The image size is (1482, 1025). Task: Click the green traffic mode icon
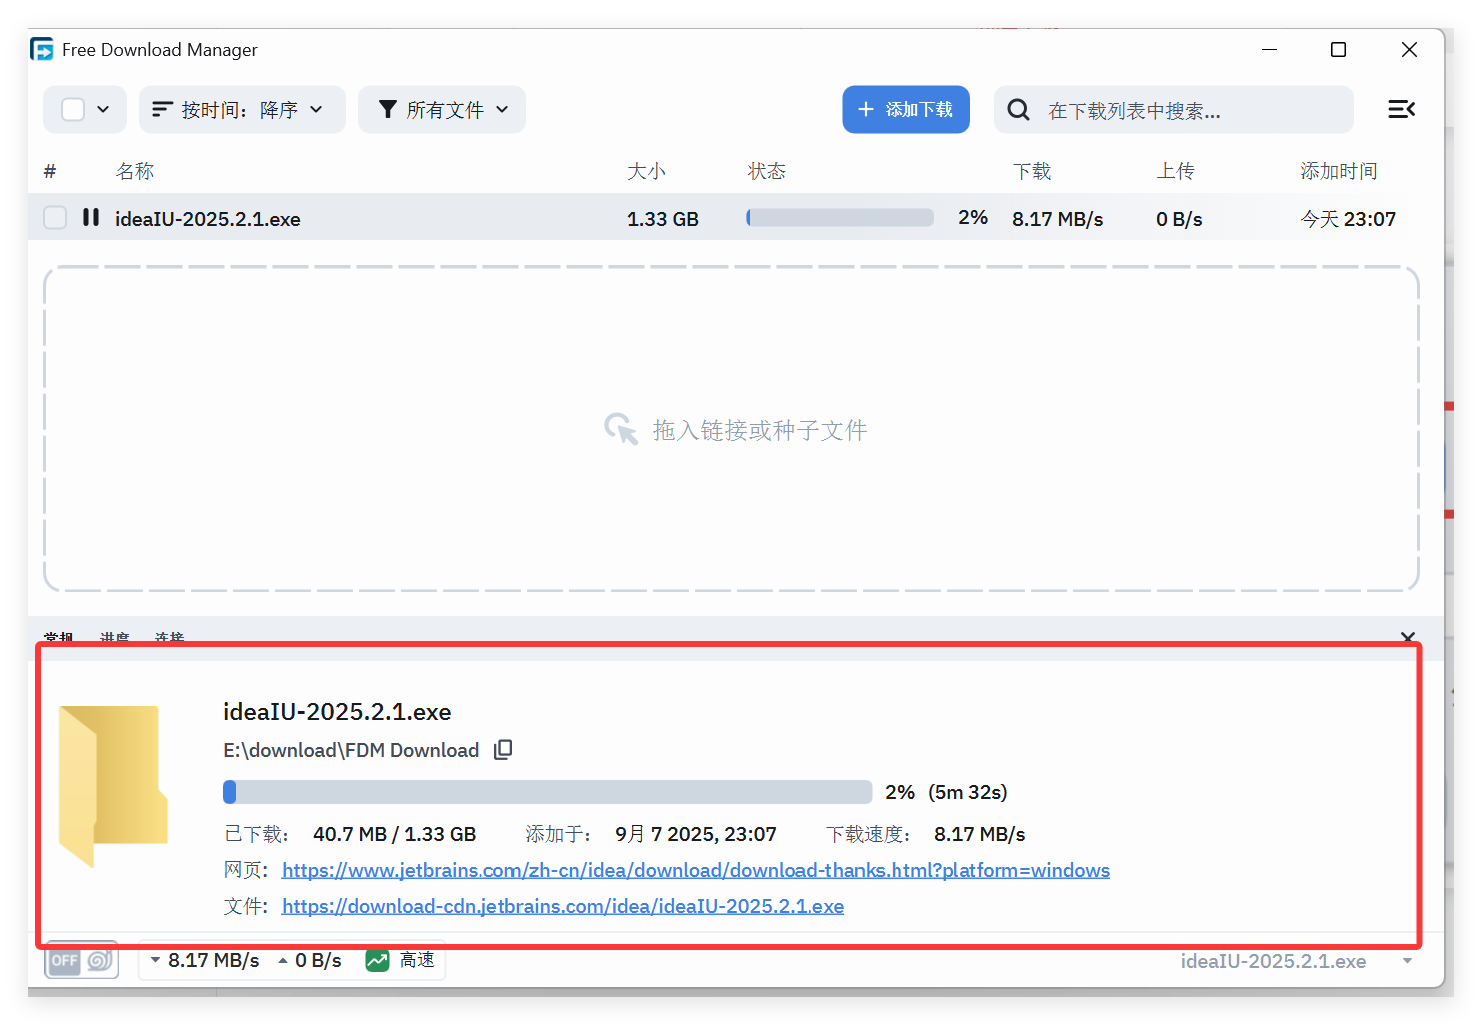(x=377, y=961)
